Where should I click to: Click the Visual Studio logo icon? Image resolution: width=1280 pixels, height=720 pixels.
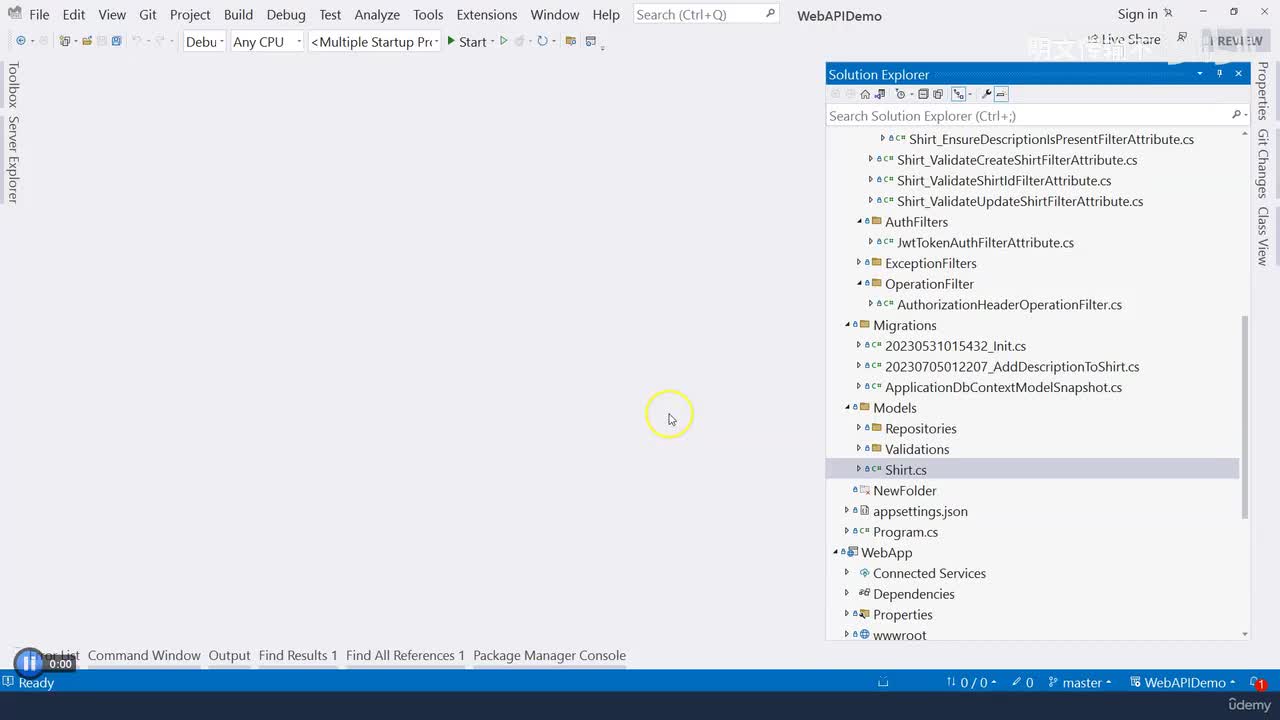pyautogui.click(x=13, y=14)
